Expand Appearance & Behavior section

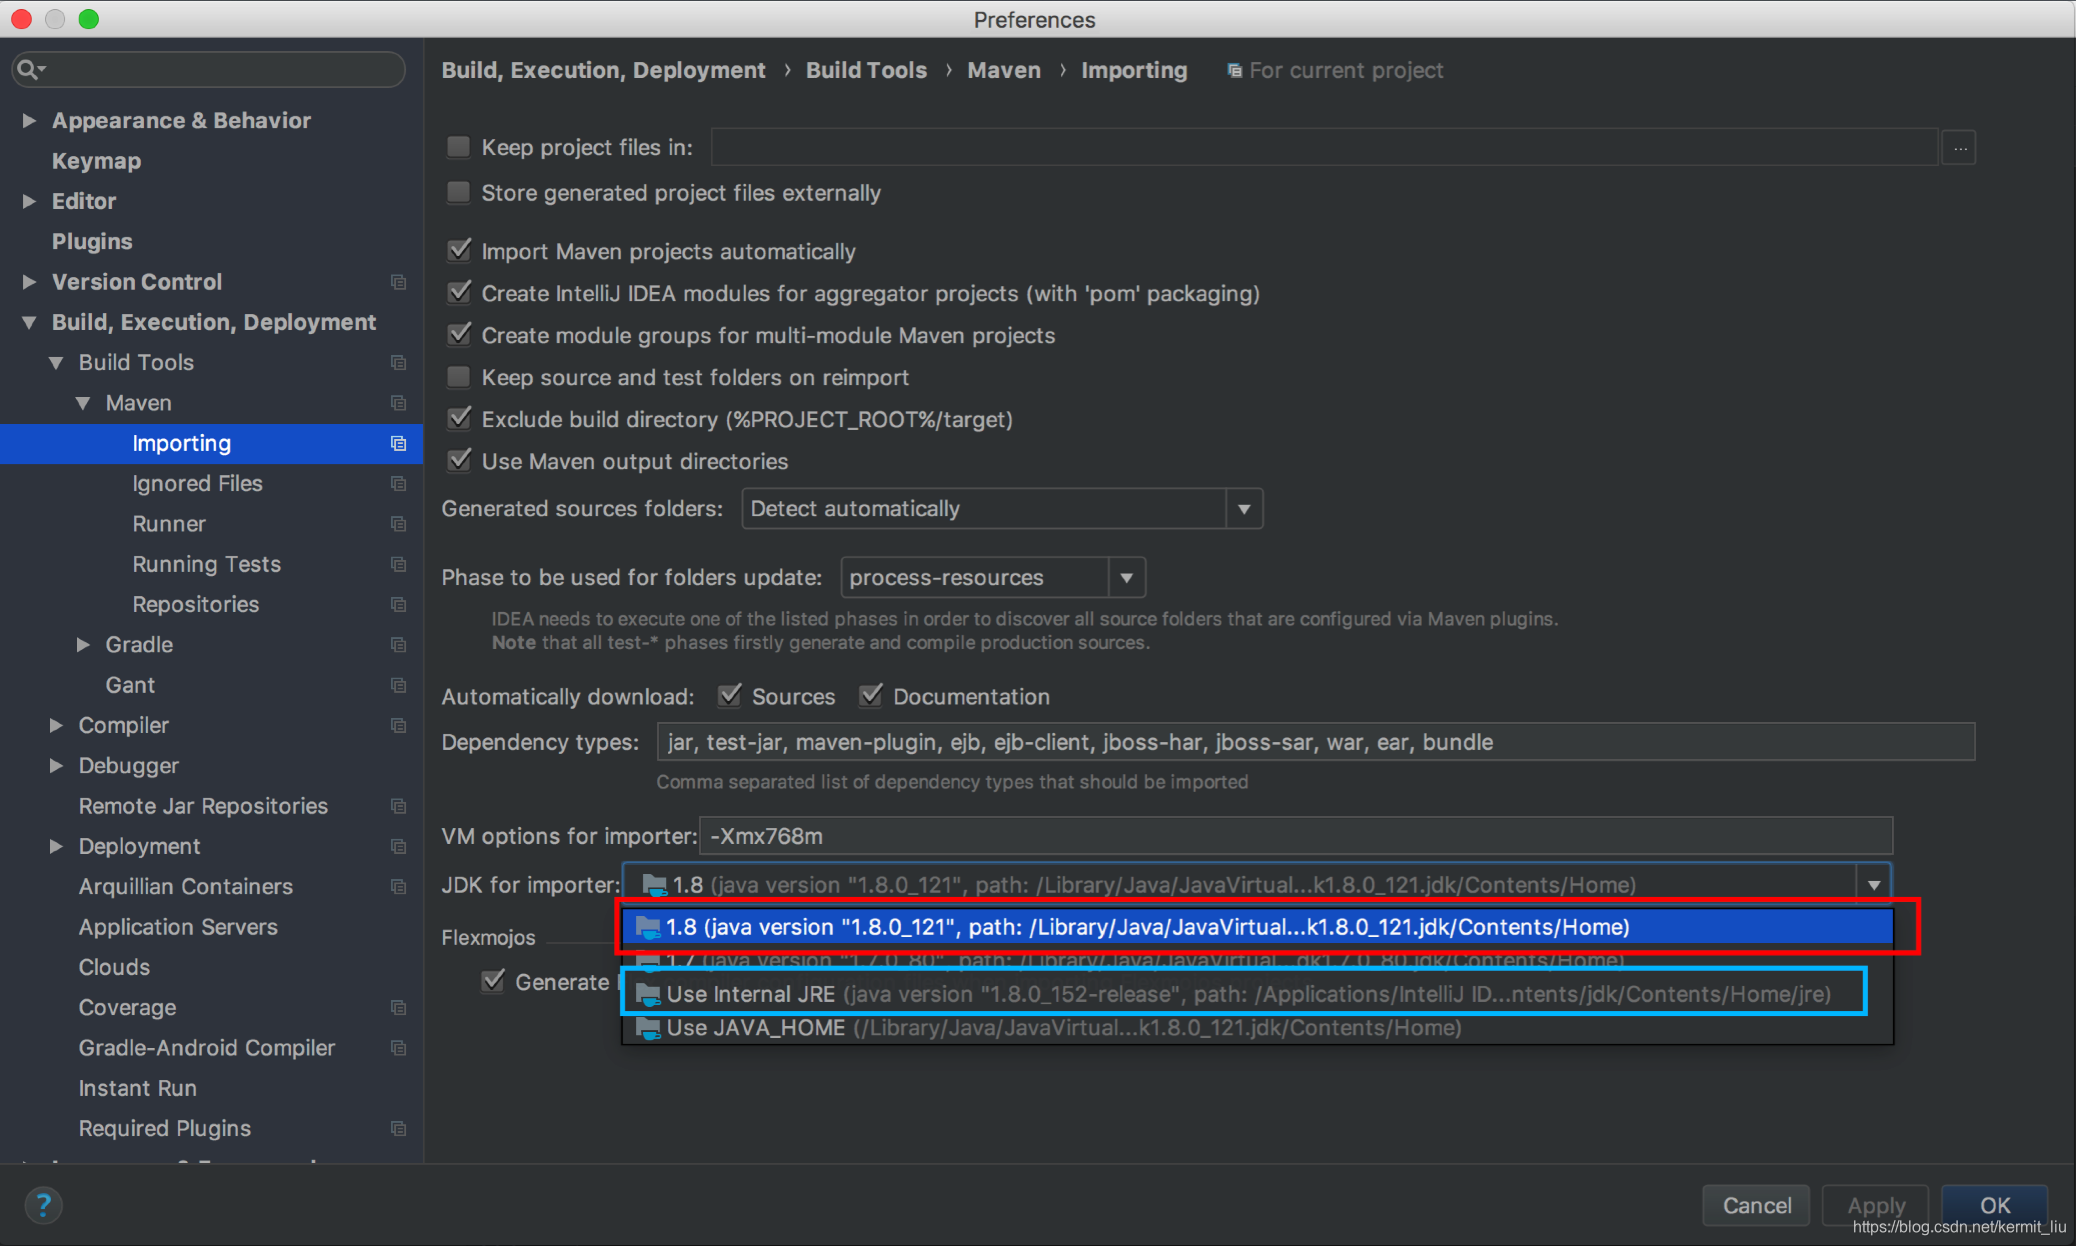[29, 120]
